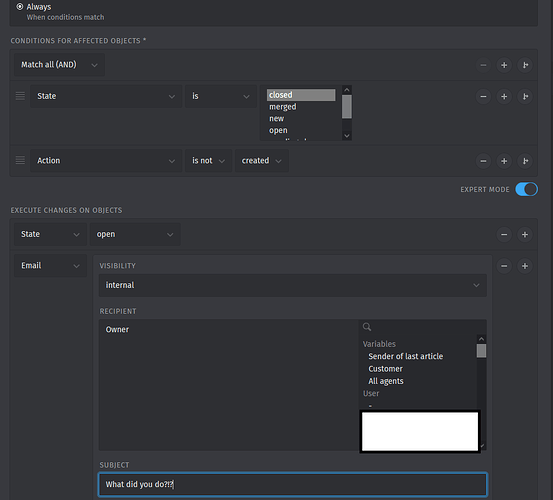
Task: Expand the Visibility internal dropdown
Action: click(293, 285)
